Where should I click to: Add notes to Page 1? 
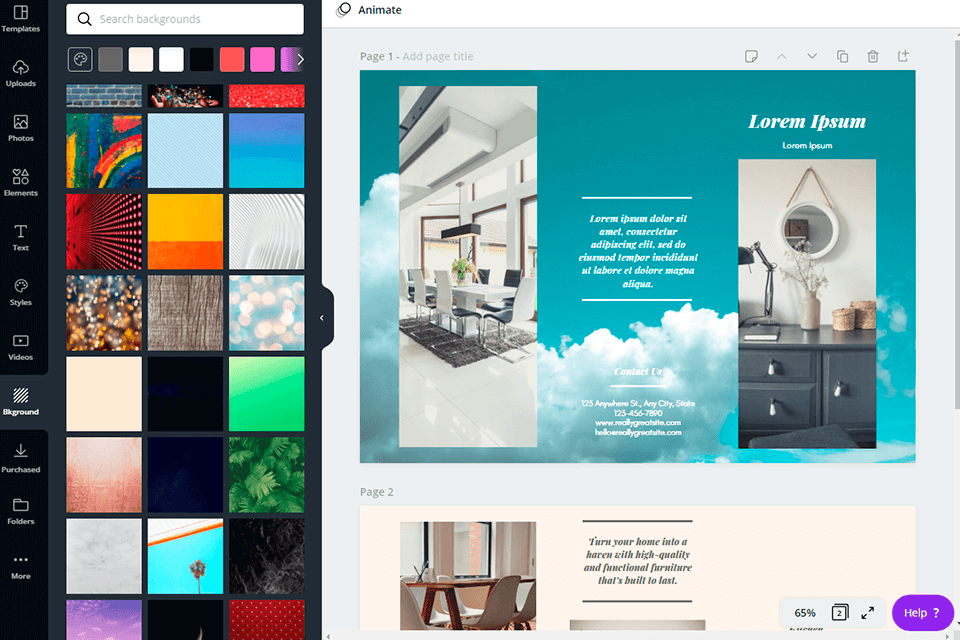751,56
